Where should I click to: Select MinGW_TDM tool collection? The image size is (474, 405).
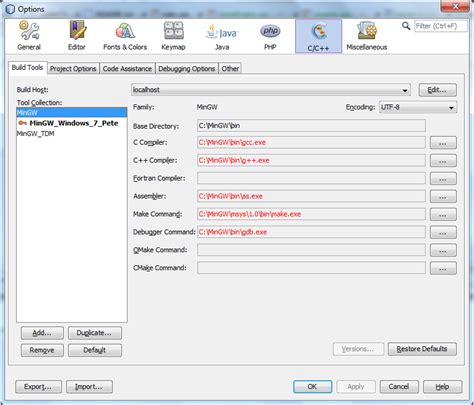coord(72,134)
